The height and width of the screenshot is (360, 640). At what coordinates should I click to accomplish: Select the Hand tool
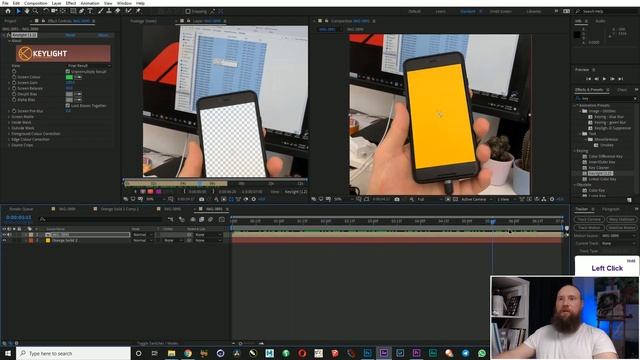pyautogui.click(x=27, y=11)
